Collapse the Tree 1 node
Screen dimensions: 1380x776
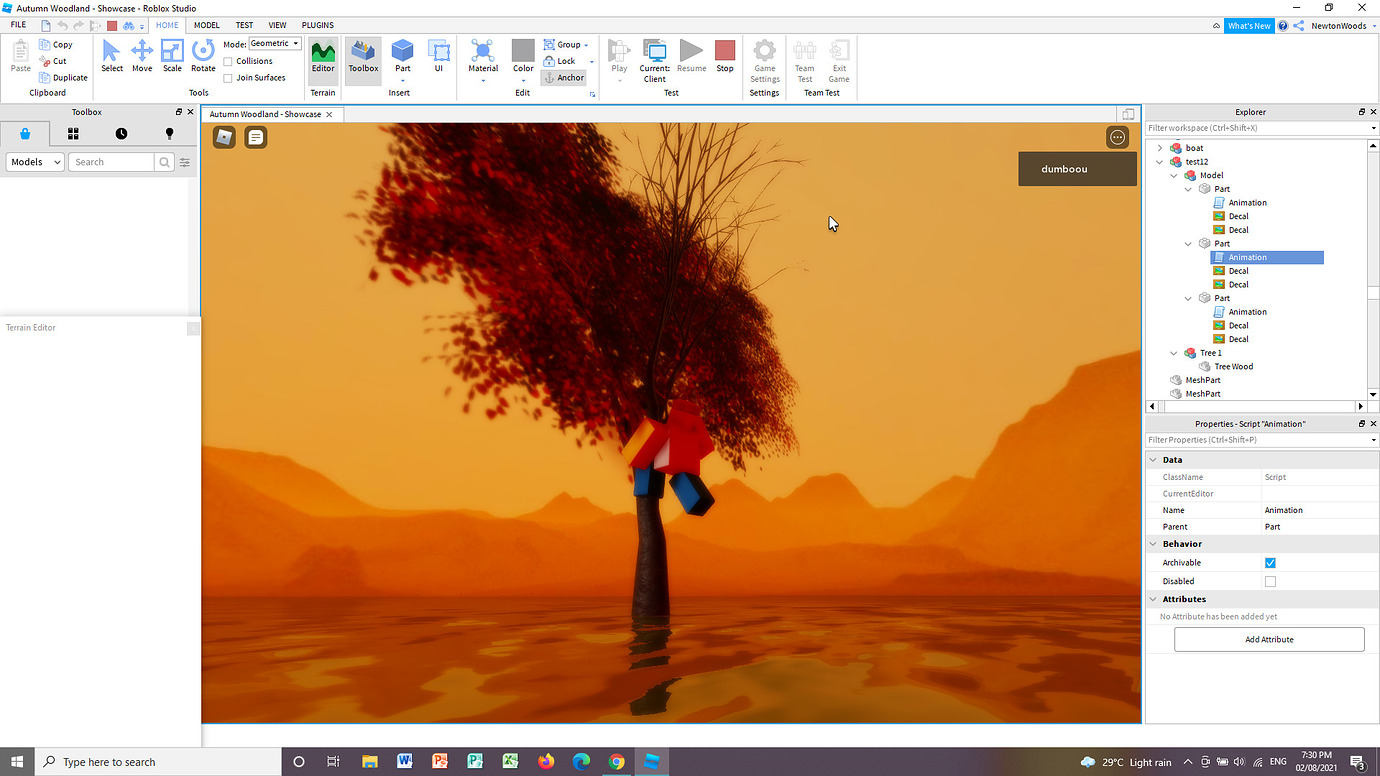[x=1174, y=353]
